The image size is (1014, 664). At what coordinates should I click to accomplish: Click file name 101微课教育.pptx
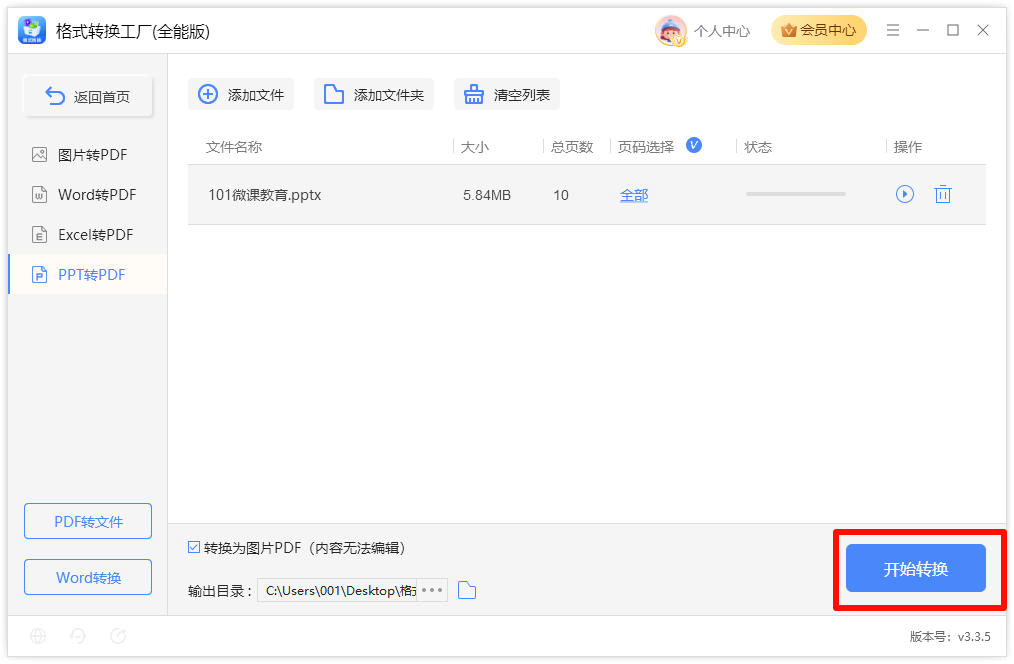(x=264, y=195)
